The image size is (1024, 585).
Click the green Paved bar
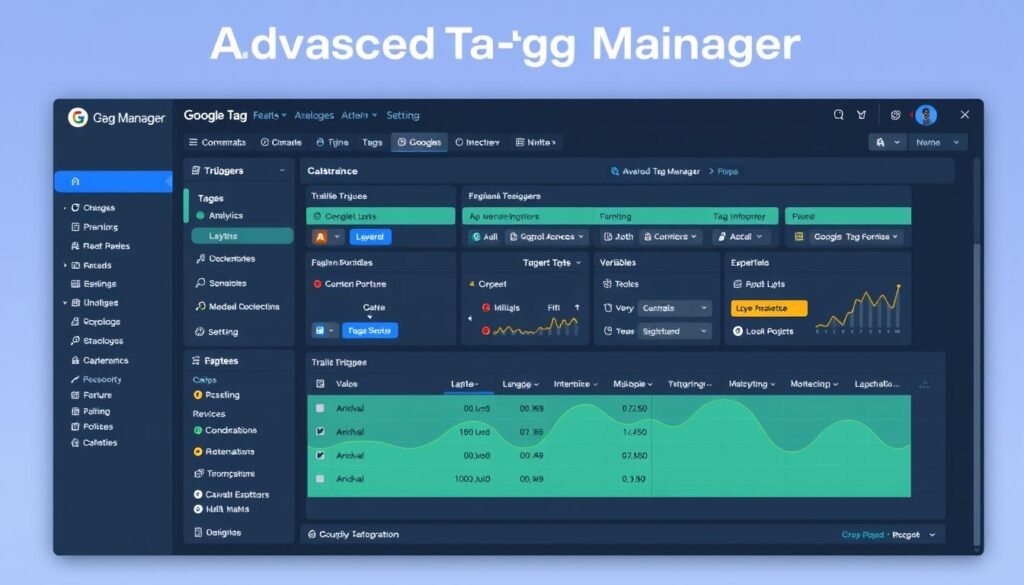(x=848, y=216)
